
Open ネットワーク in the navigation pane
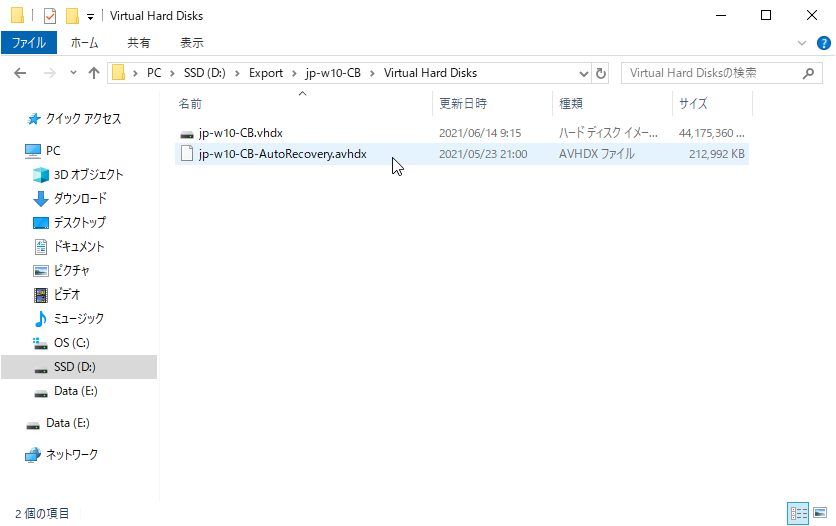(71, 455)
